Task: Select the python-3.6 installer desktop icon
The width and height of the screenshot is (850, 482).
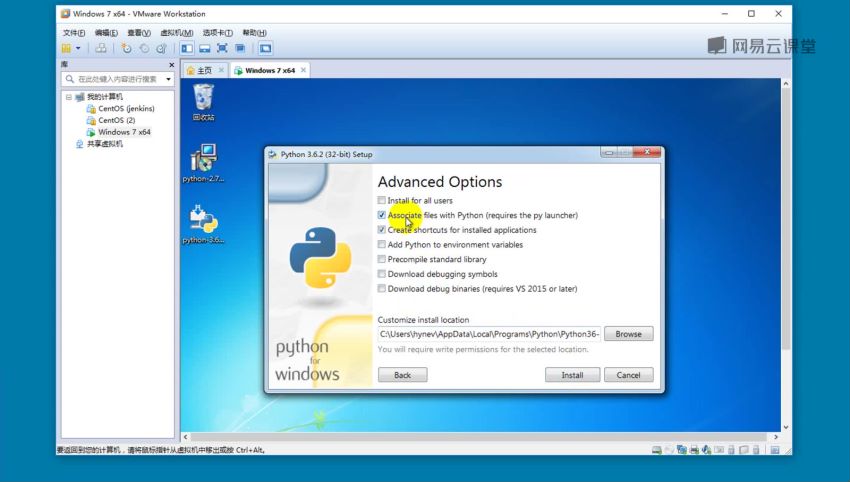Action: (203, 224)
